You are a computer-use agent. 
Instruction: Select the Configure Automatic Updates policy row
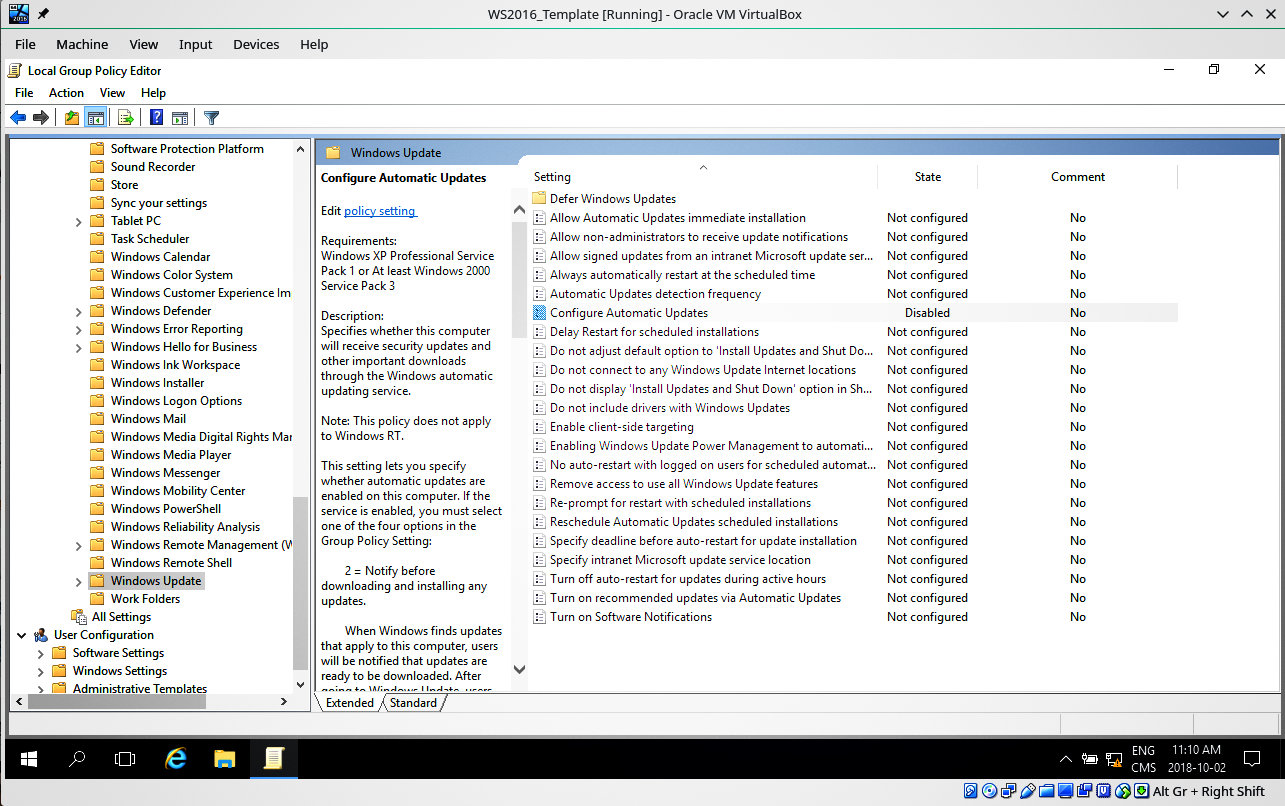pos(853,313)
